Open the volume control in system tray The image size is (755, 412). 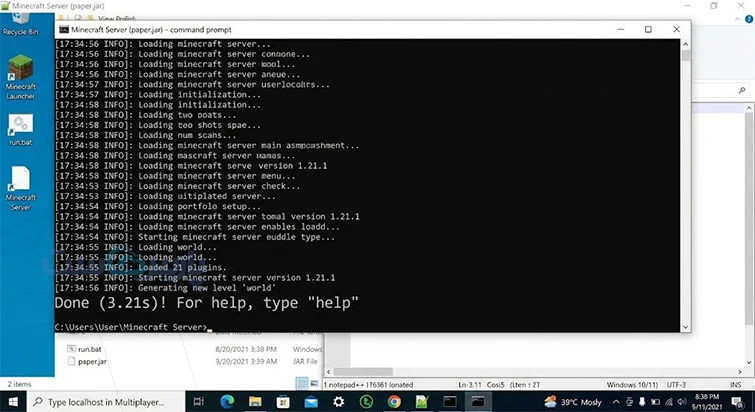(682, 402)
